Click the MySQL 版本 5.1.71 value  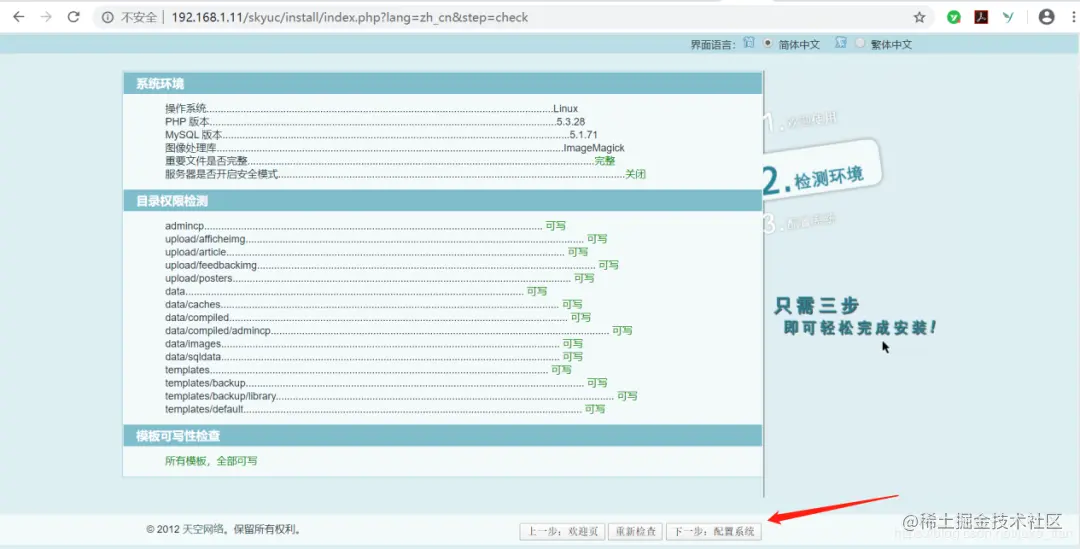point(583,134)
